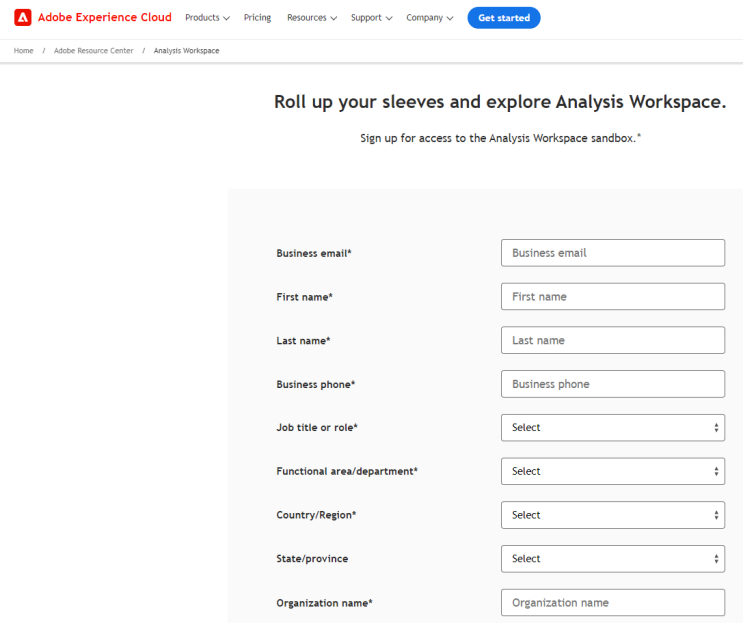Click Functional area/department* label
Viewport: 743px width, 623px height.
tap(347, 471)
